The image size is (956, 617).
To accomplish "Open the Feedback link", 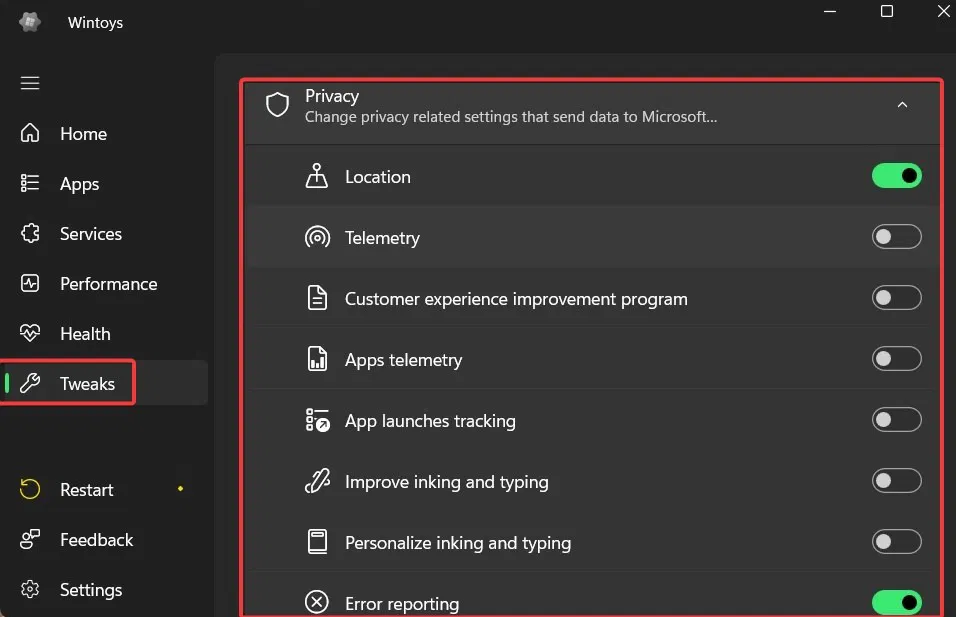I will [x=96, y=540].
